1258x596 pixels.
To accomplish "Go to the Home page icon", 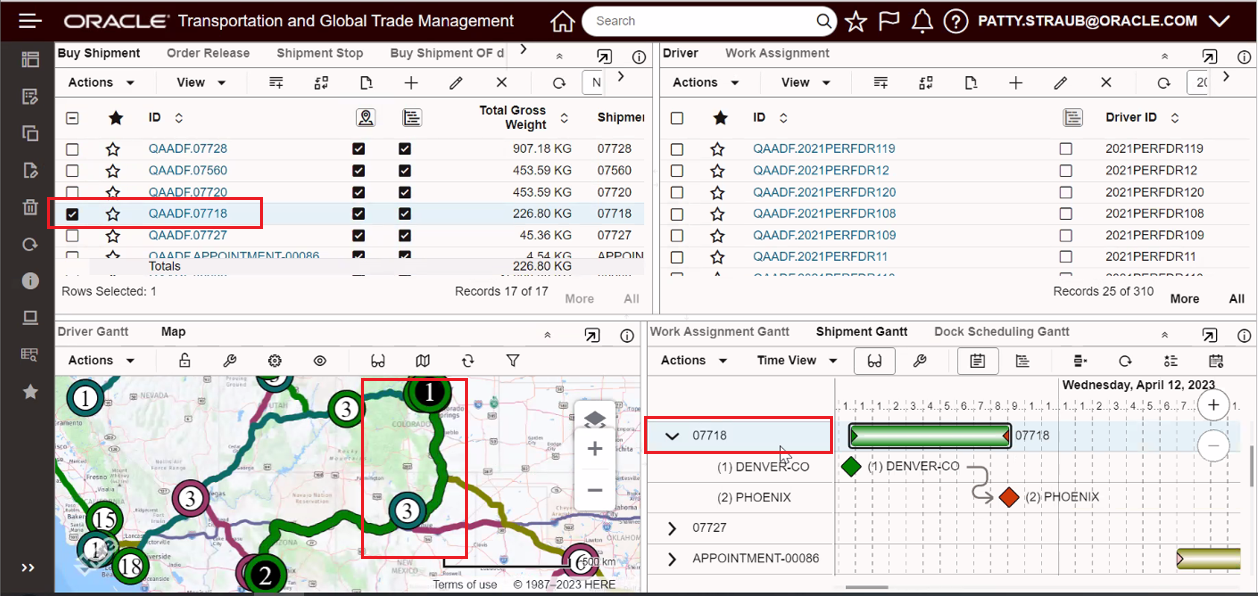I will 563,21.
